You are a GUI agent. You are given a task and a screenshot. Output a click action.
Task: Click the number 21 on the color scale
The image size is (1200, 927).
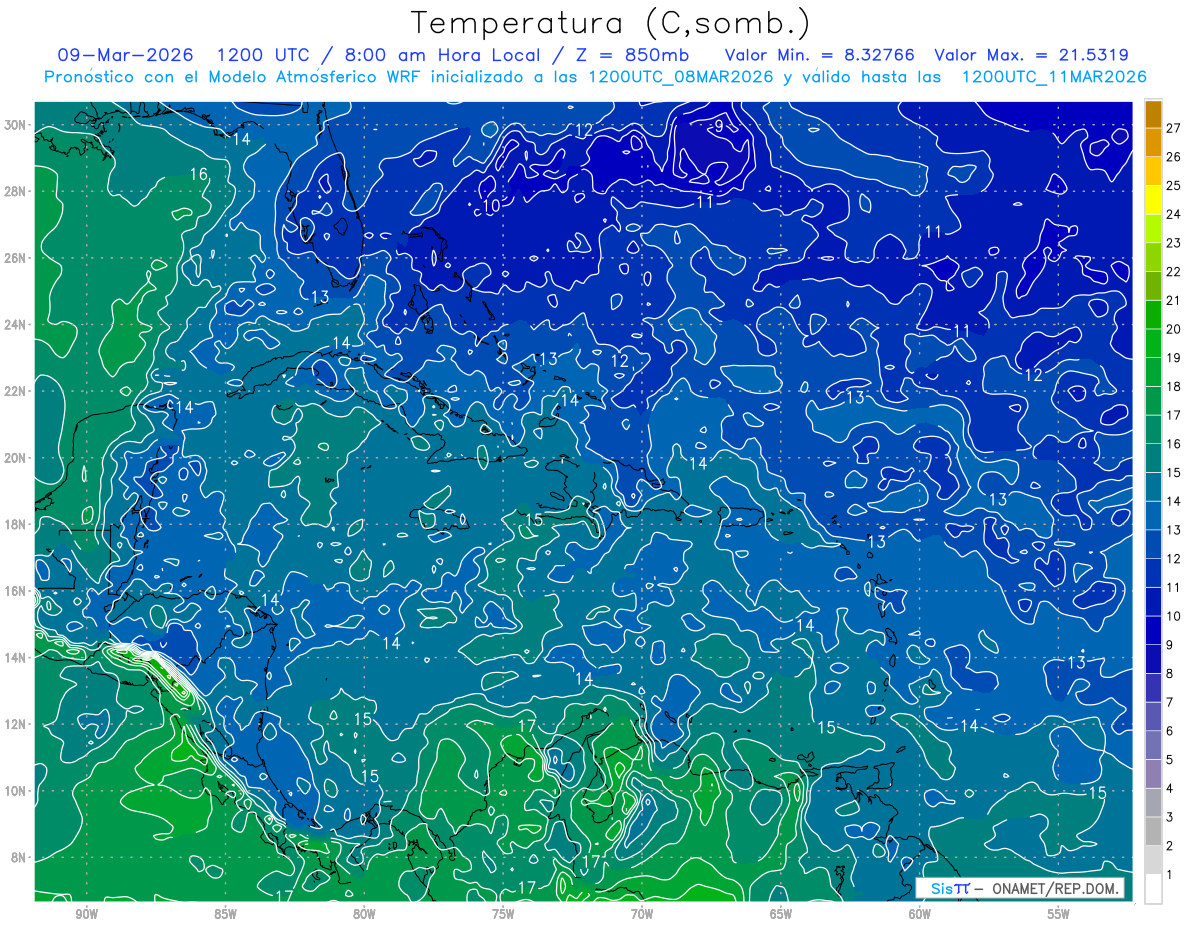coord(1174,300)
